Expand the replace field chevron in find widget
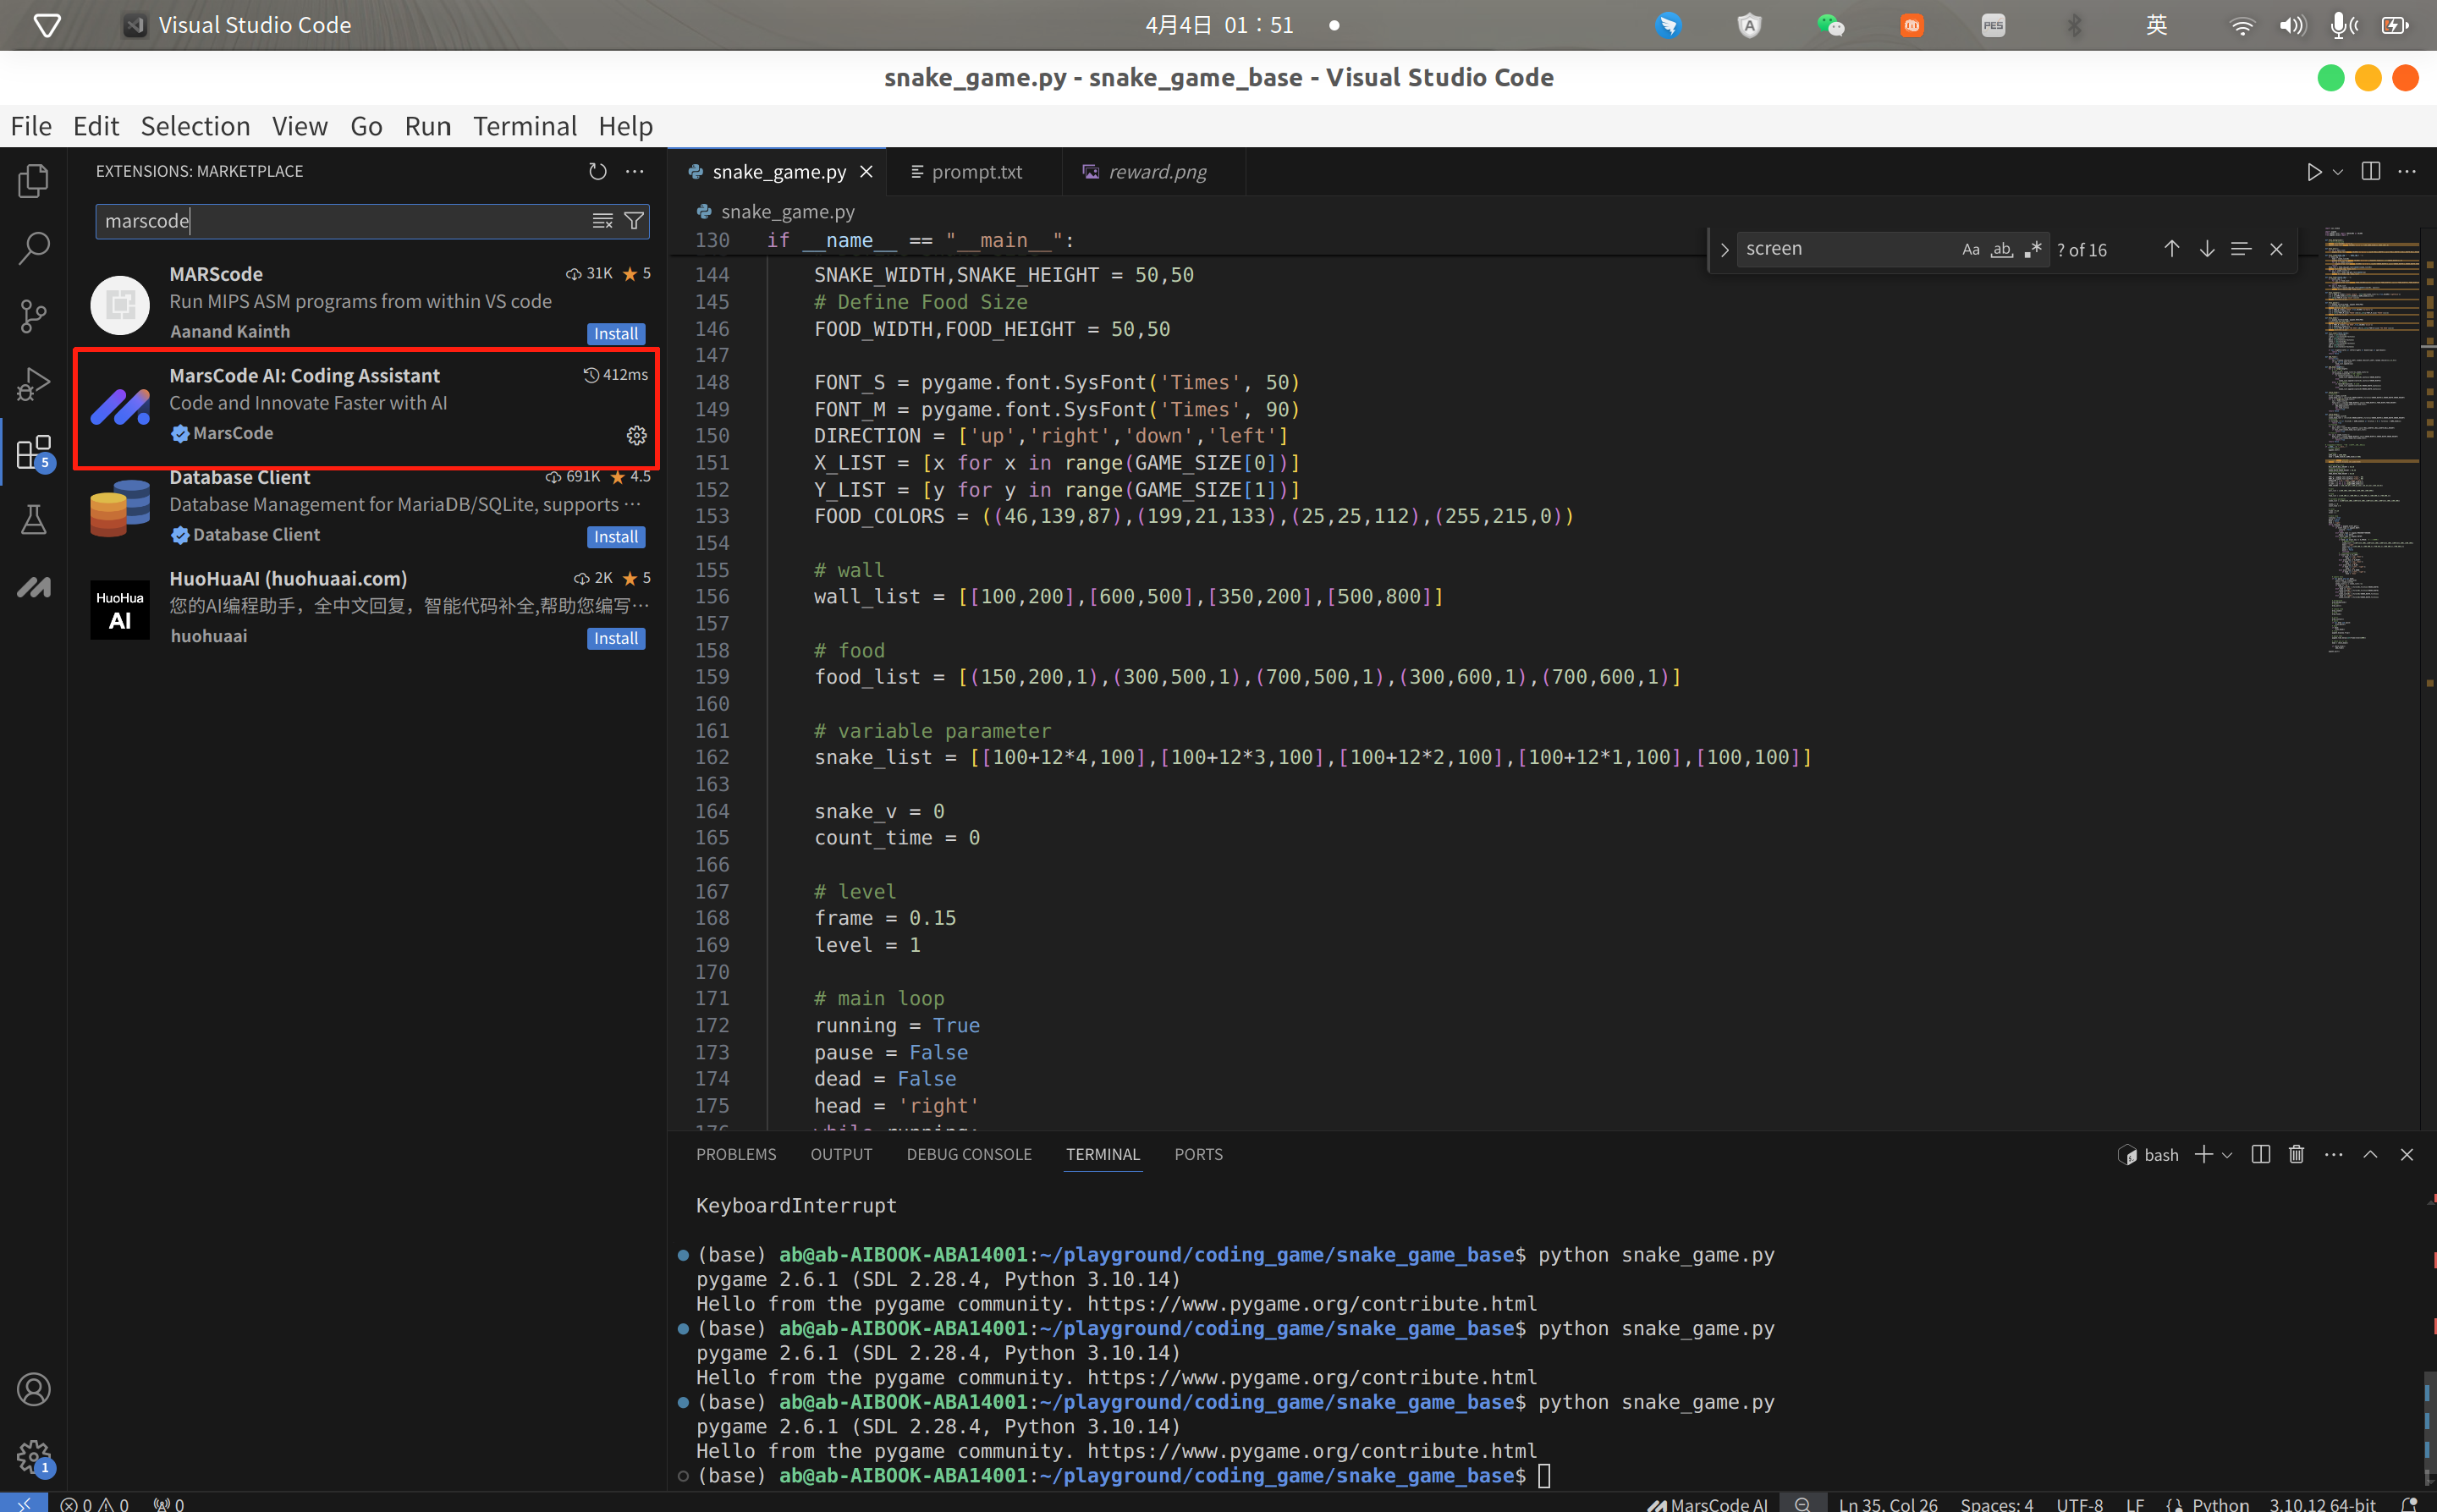 pos(1724,250)
